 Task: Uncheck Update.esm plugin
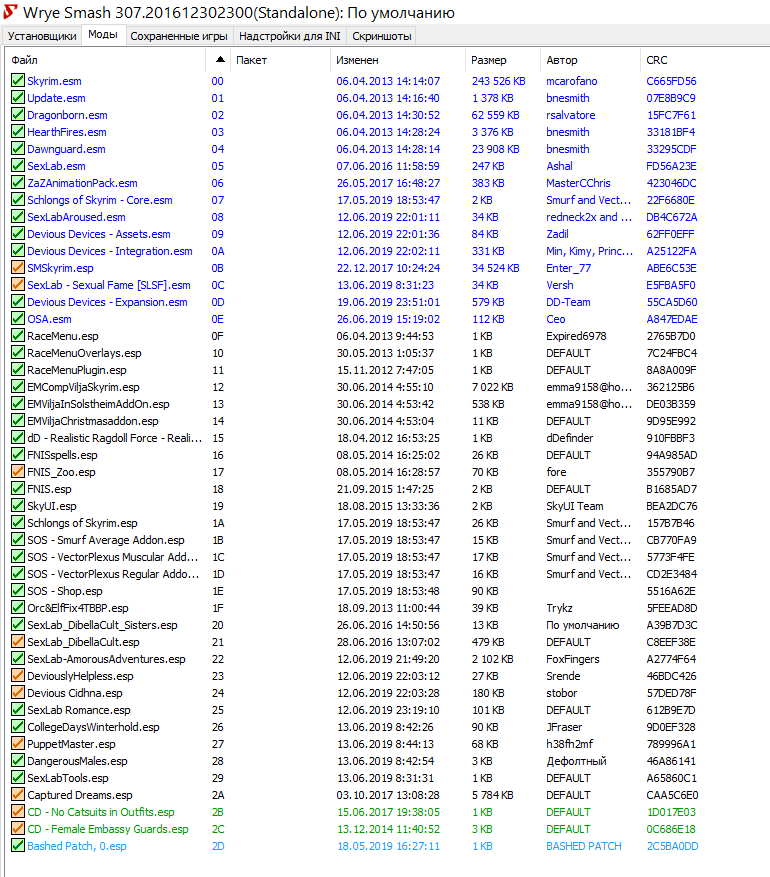pos(18,97)
